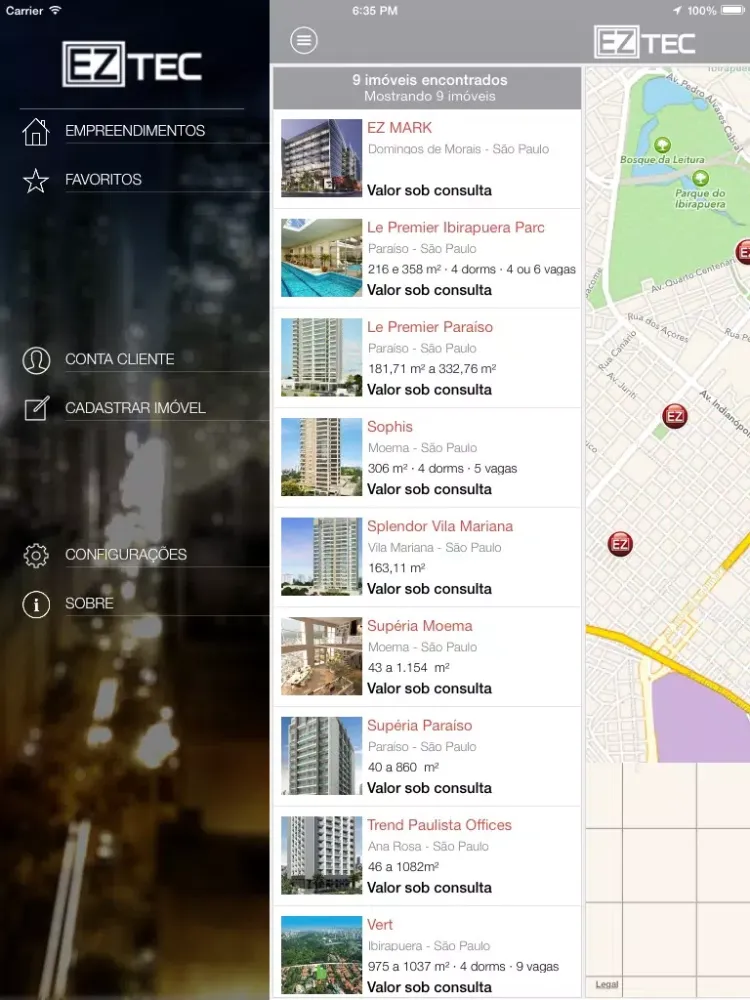
Task: Click Le Premier Paraíso tower thumbnail
Action: coord(321,357)
